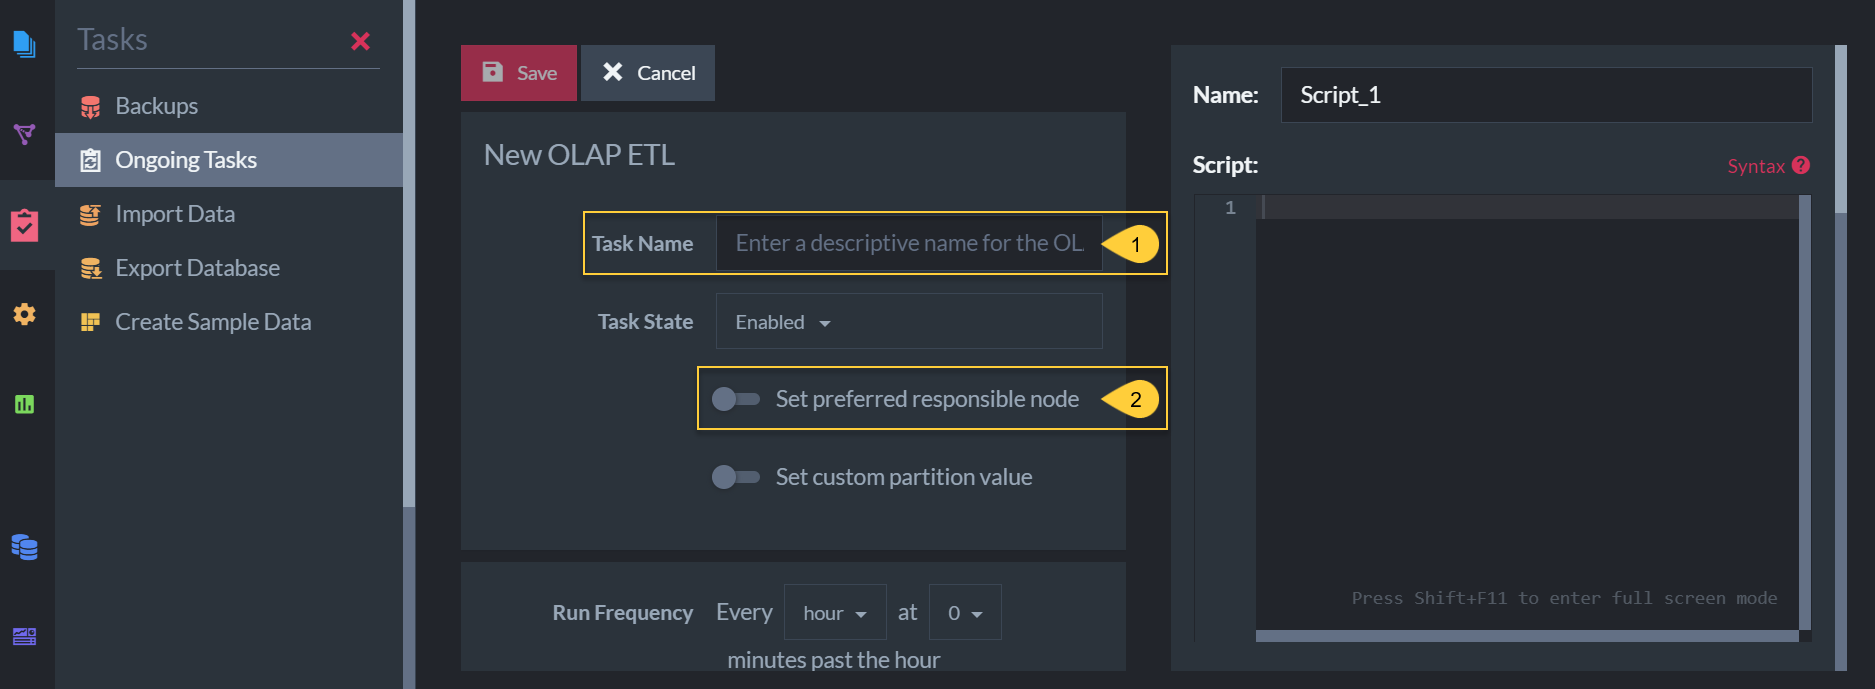Click the Run Frequency label

coord(622,613)
